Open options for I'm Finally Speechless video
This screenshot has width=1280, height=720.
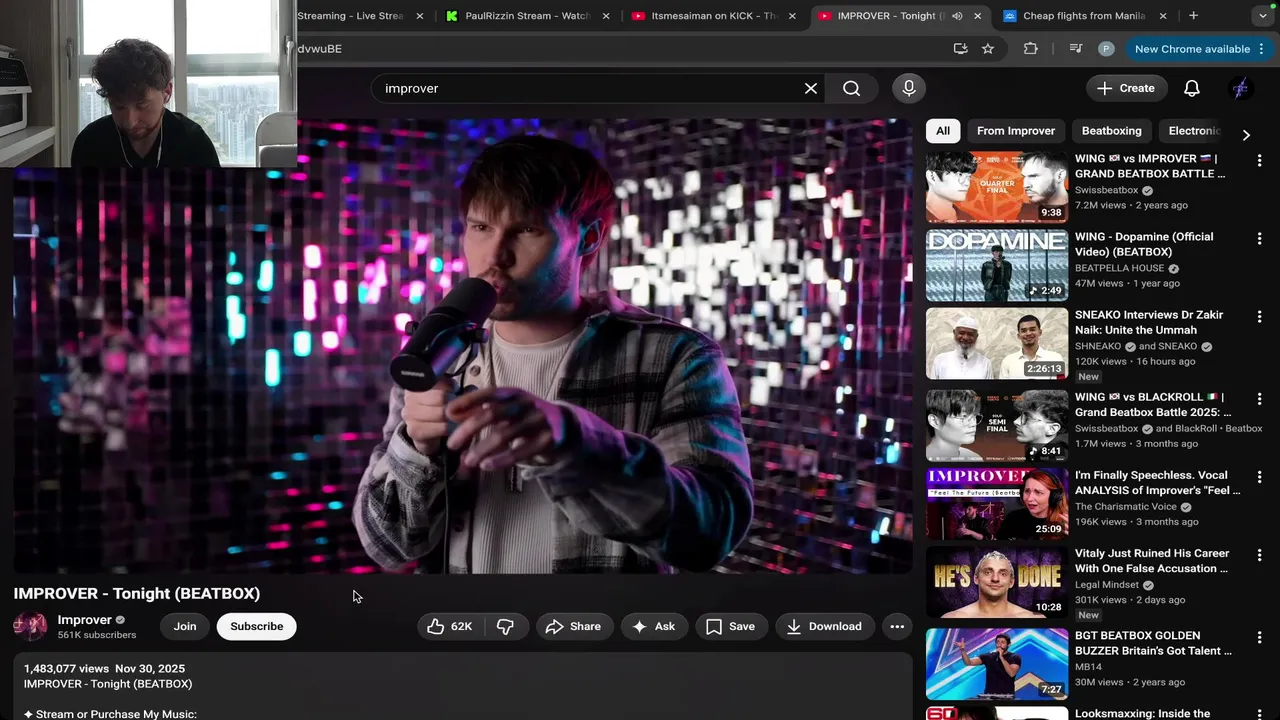tap(1259, 477)
